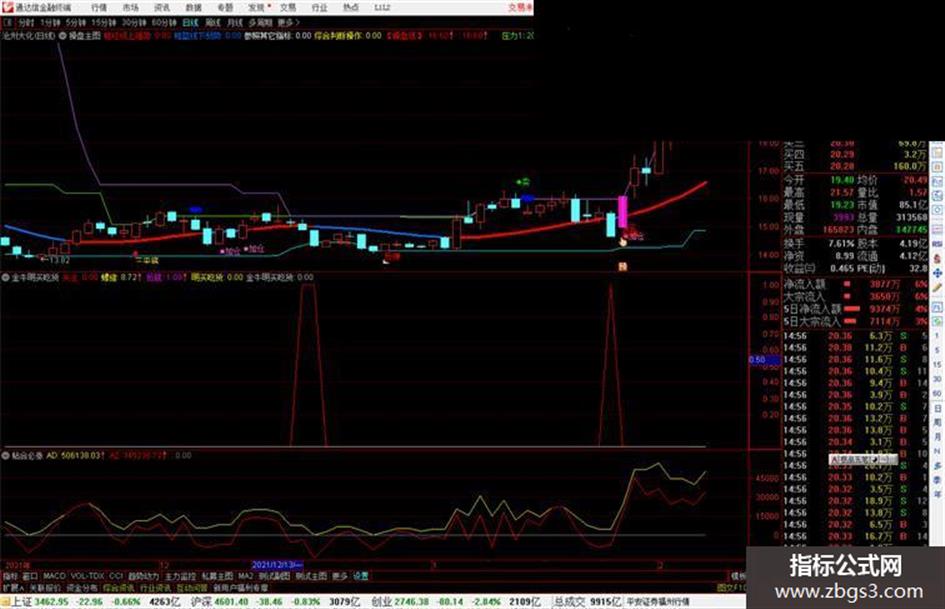
Task: Expand the 更多 period options
Action: coord(288,22)
